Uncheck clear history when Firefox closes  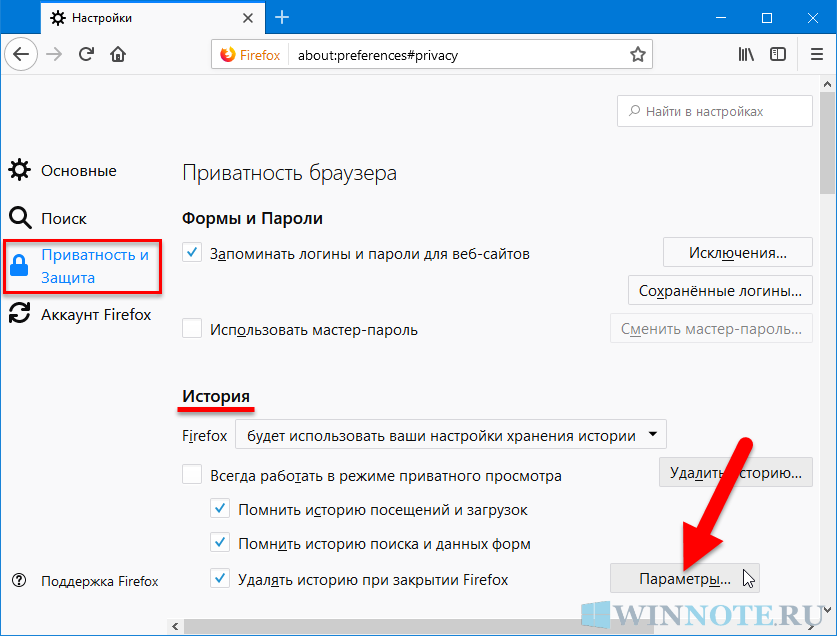(221, 579)
